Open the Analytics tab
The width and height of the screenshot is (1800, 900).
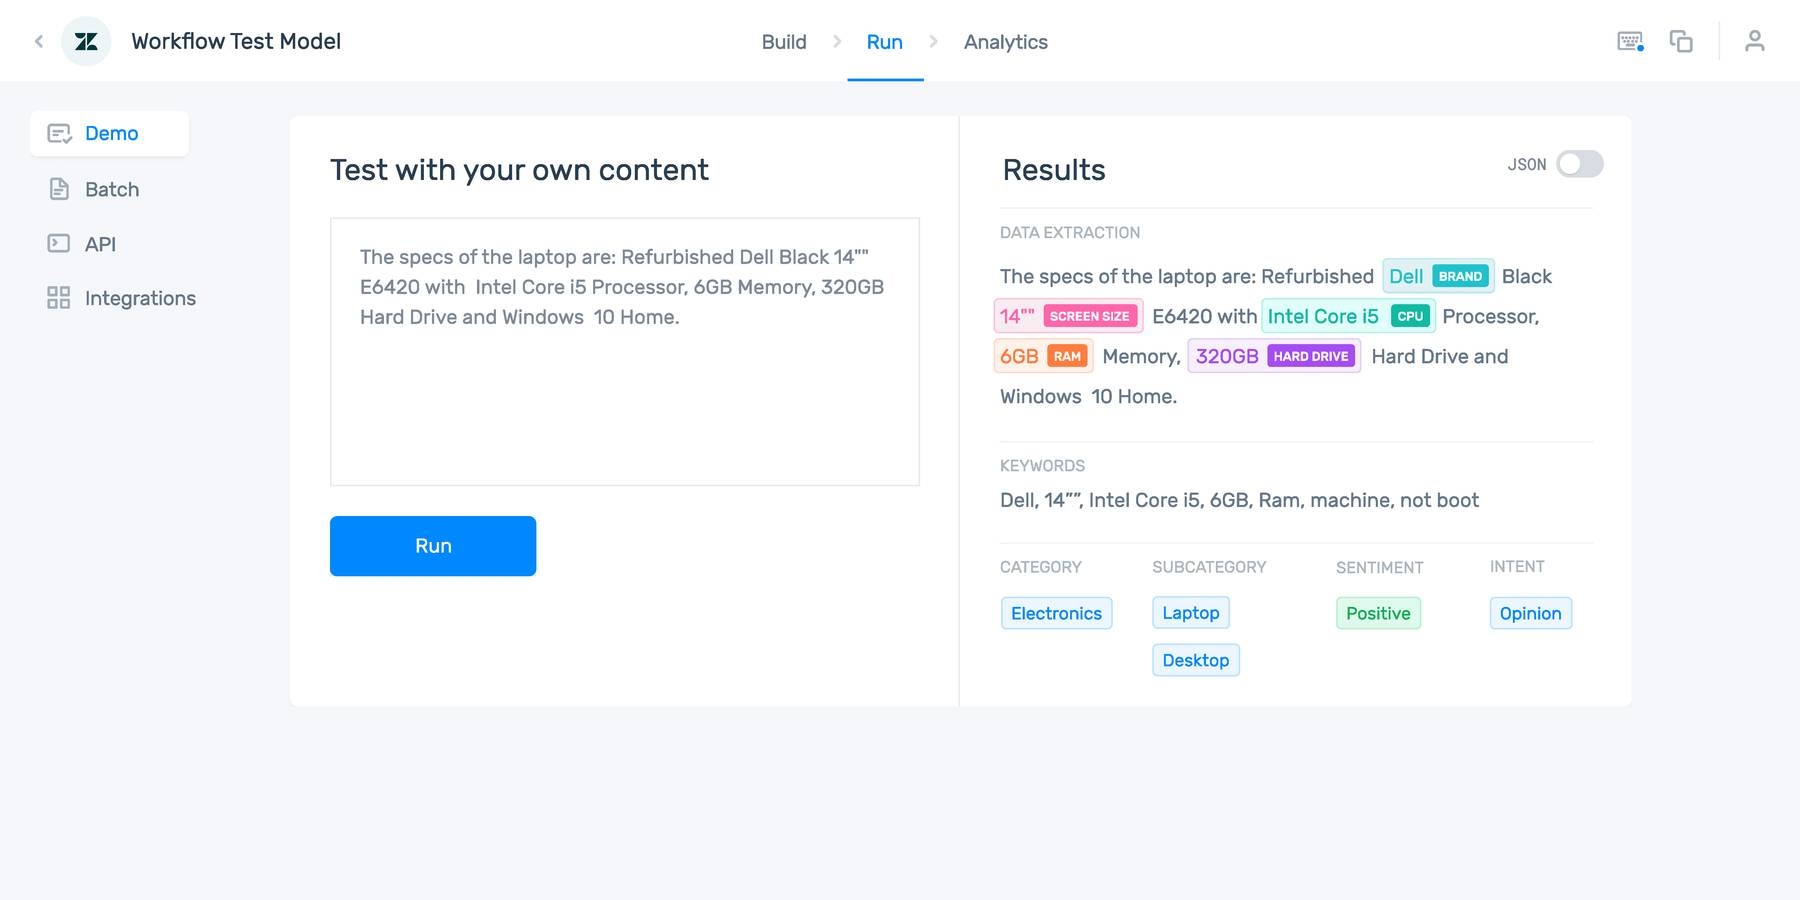[x=1005, y=42]
